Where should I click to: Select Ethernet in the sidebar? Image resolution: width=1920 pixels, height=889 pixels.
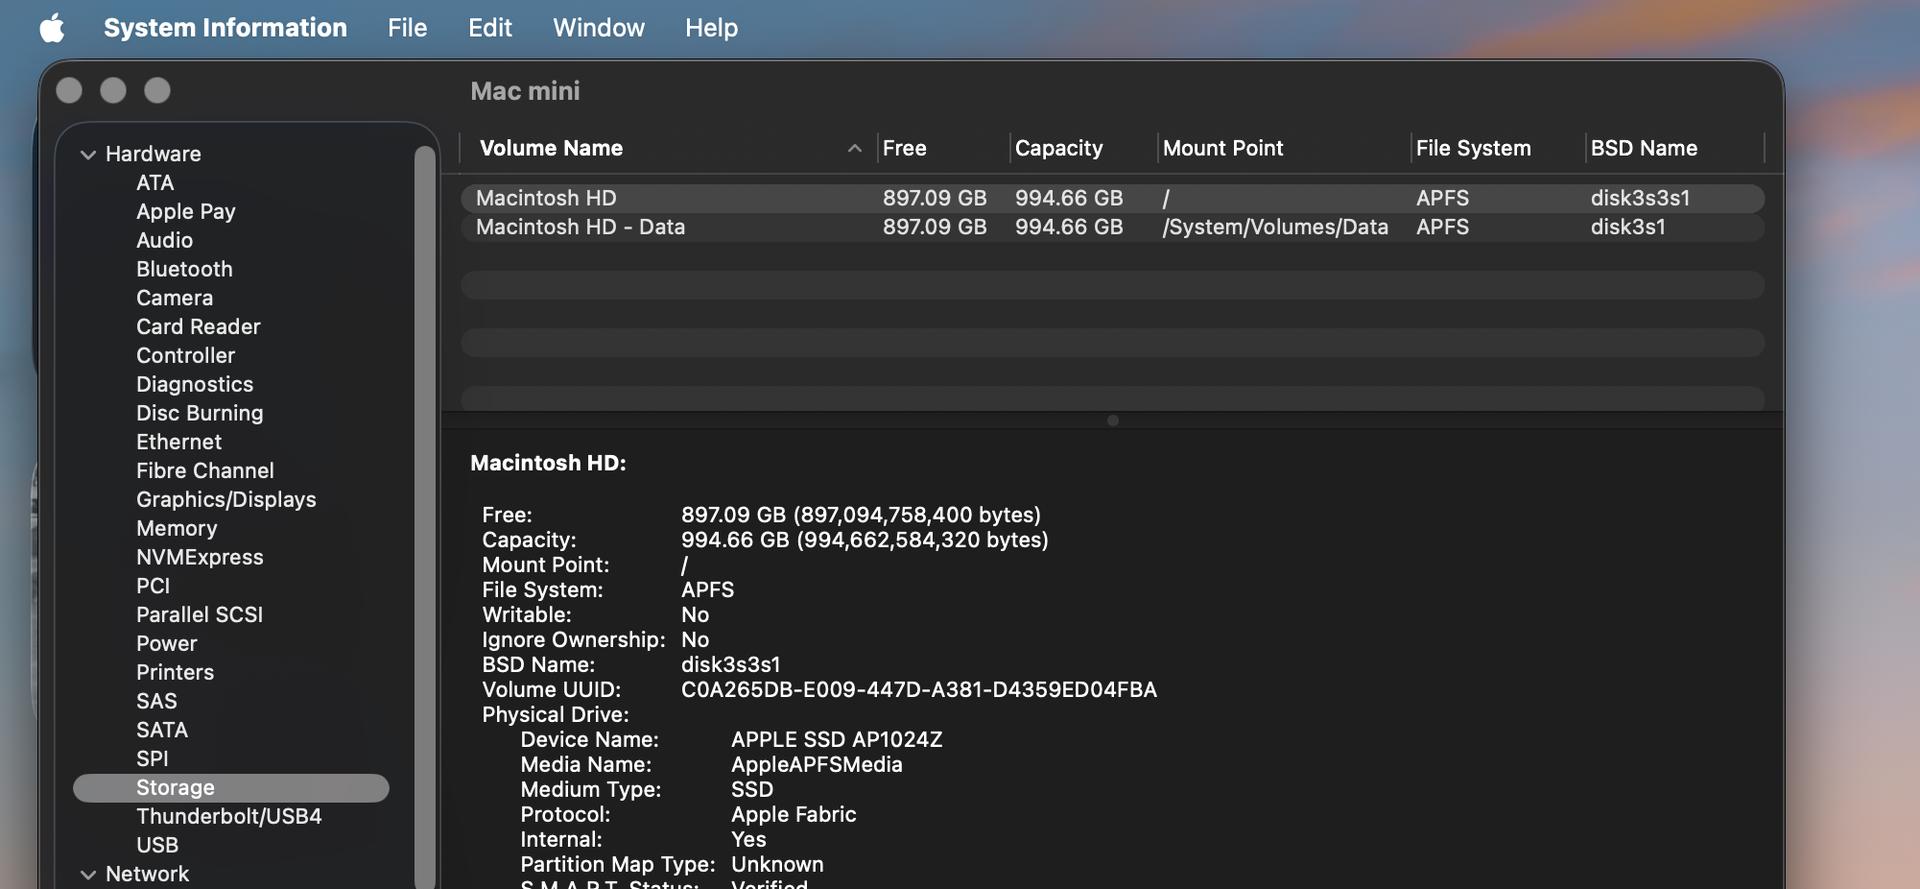(x=179, y=443)
